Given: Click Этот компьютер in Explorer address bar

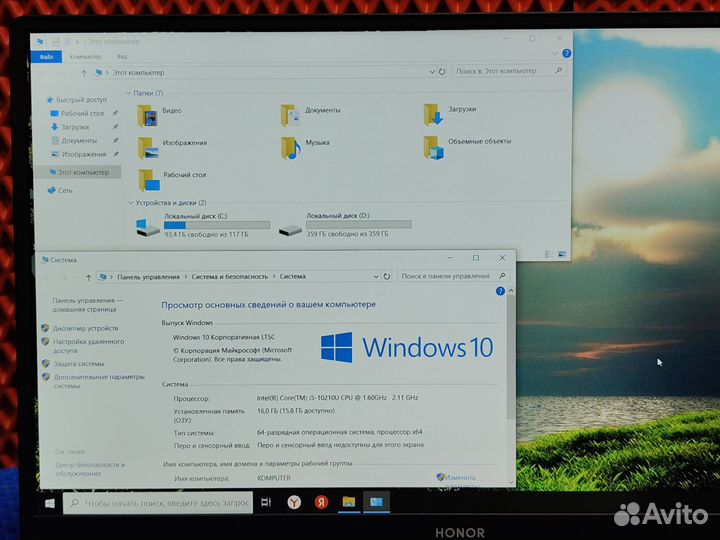Looking at the screenshot, I should click(x=138, y=73).
